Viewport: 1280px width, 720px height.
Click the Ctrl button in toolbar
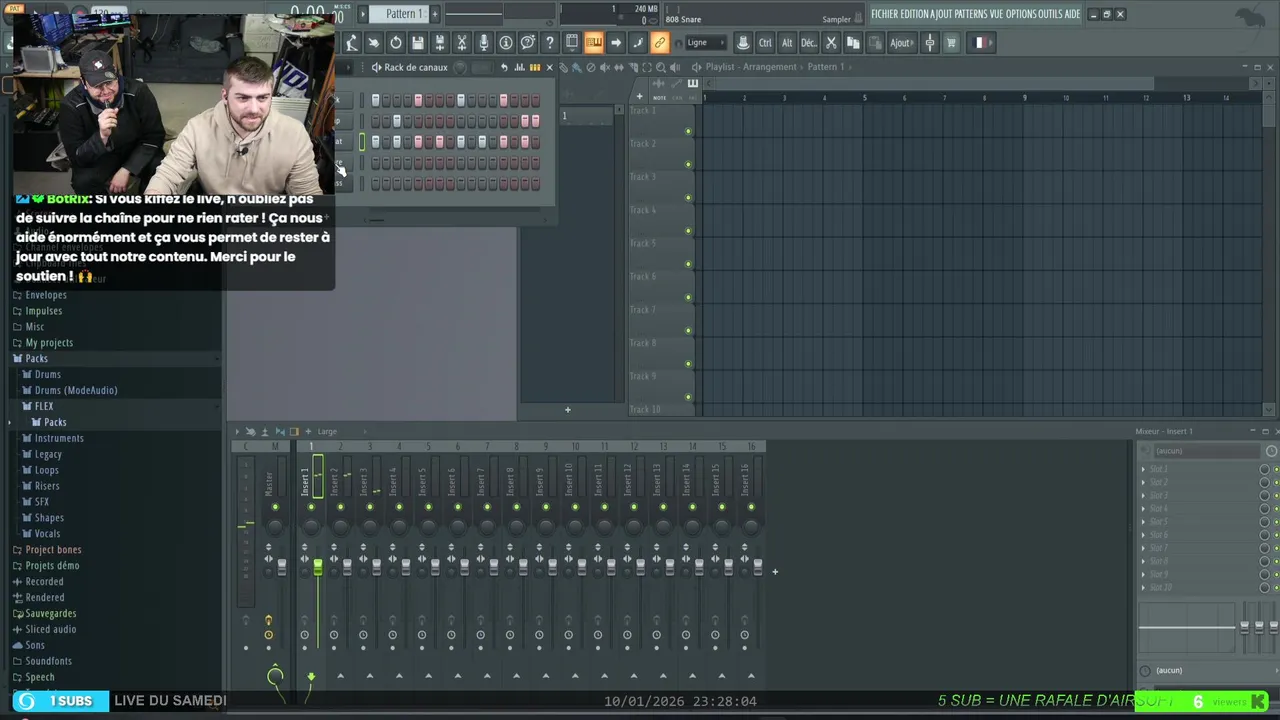[x=765, y=42]
